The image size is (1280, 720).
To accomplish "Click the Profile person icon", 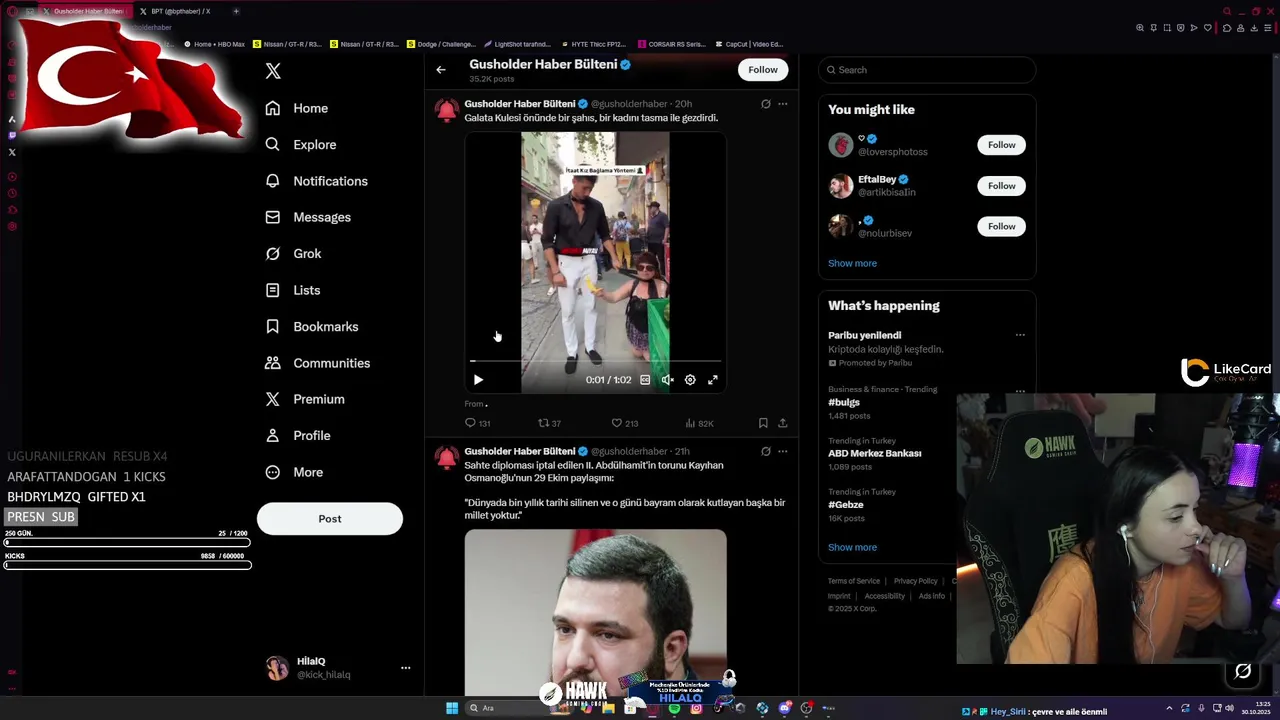I will 272,436.
